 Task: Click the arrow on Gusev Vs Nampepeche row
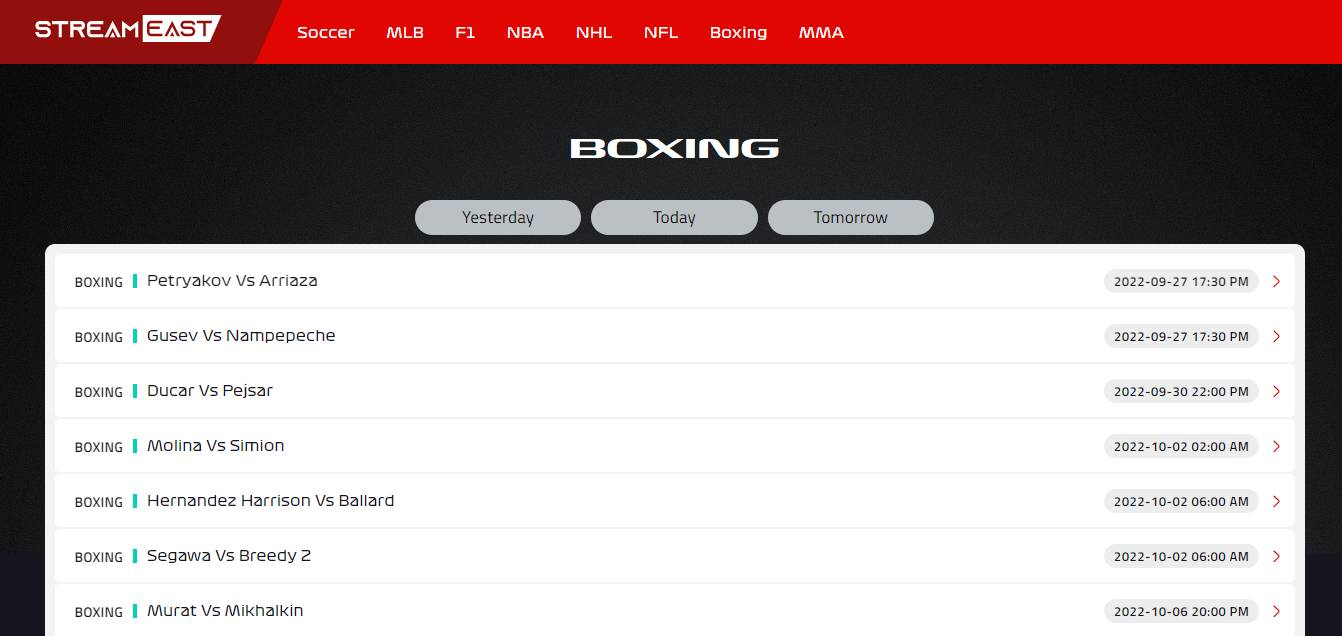pyautogui.click(x=1276, y=337)
